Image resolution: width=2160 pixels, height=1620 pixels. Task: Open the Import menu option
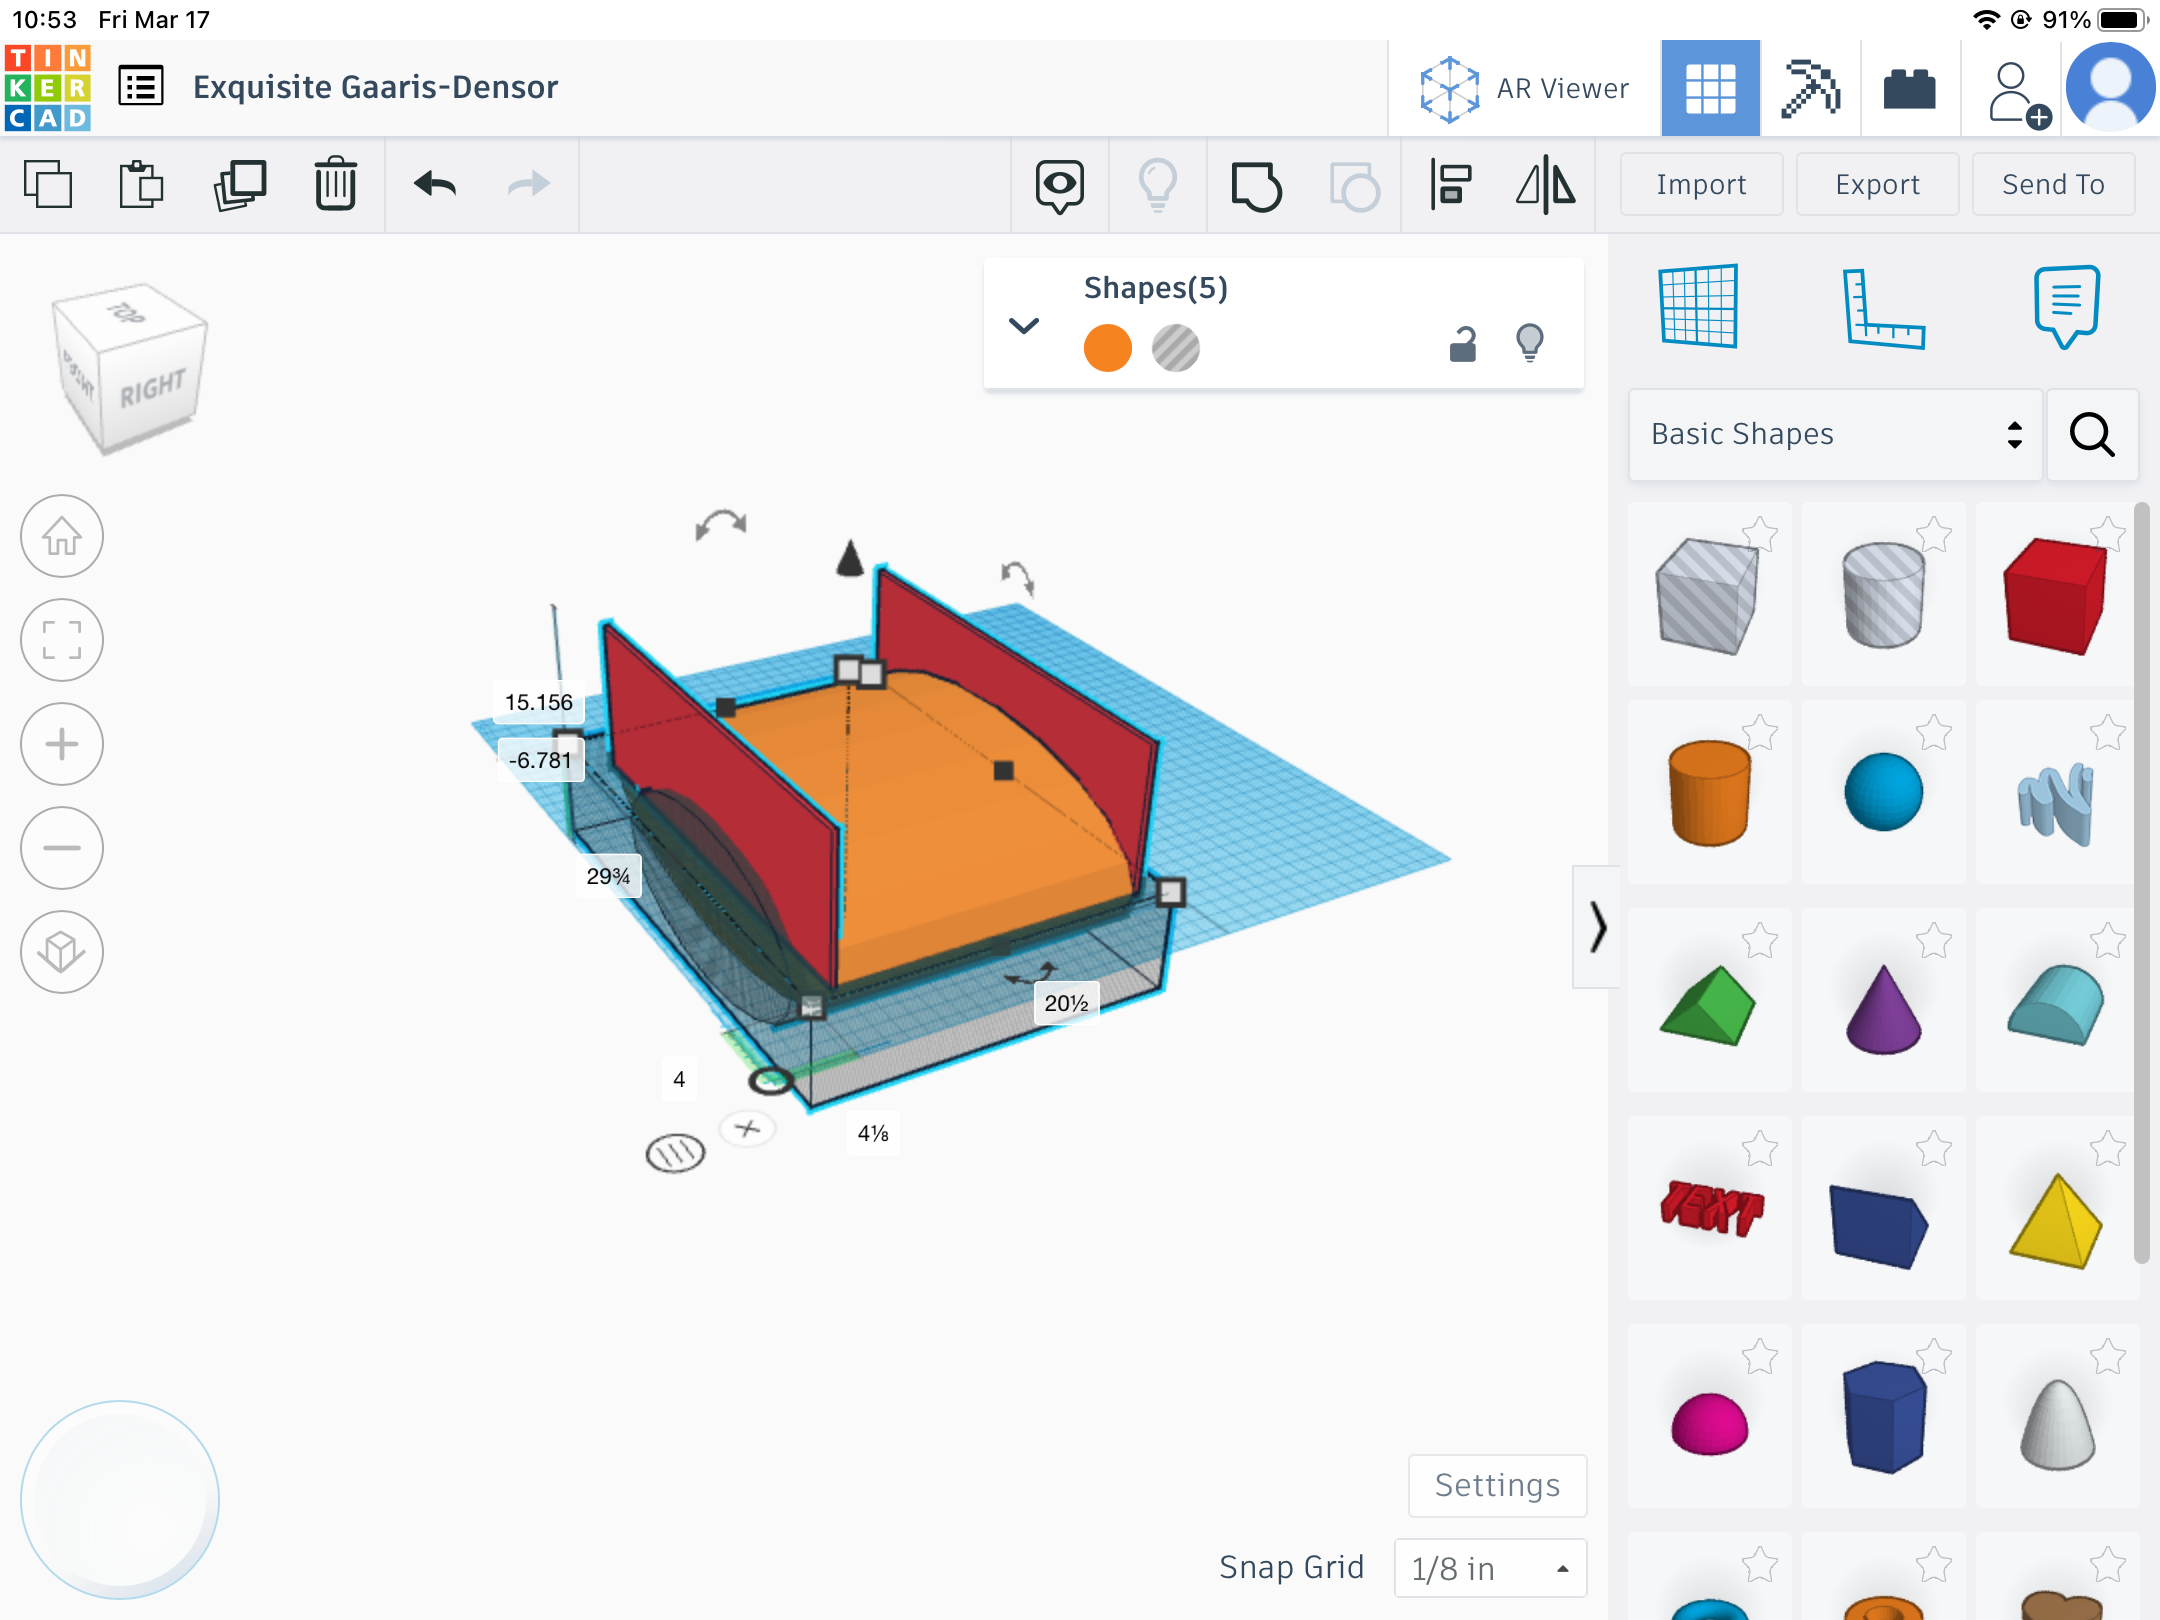click(1699, 182)
